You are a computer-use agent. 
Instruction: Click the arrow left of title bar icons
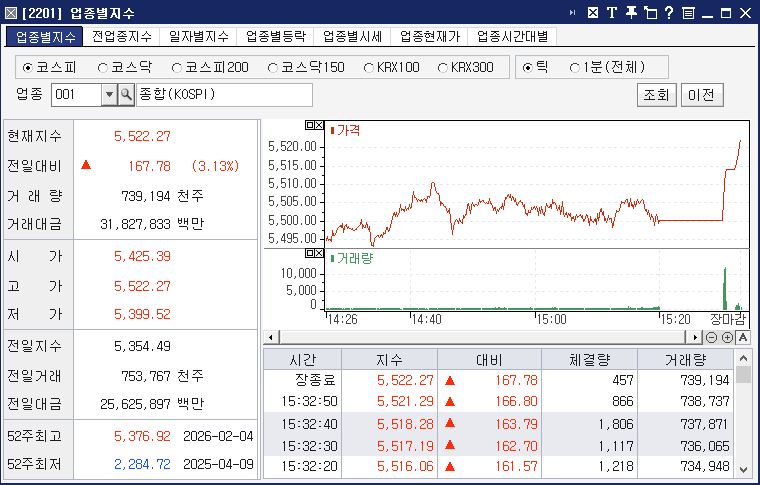click(572, 13)
